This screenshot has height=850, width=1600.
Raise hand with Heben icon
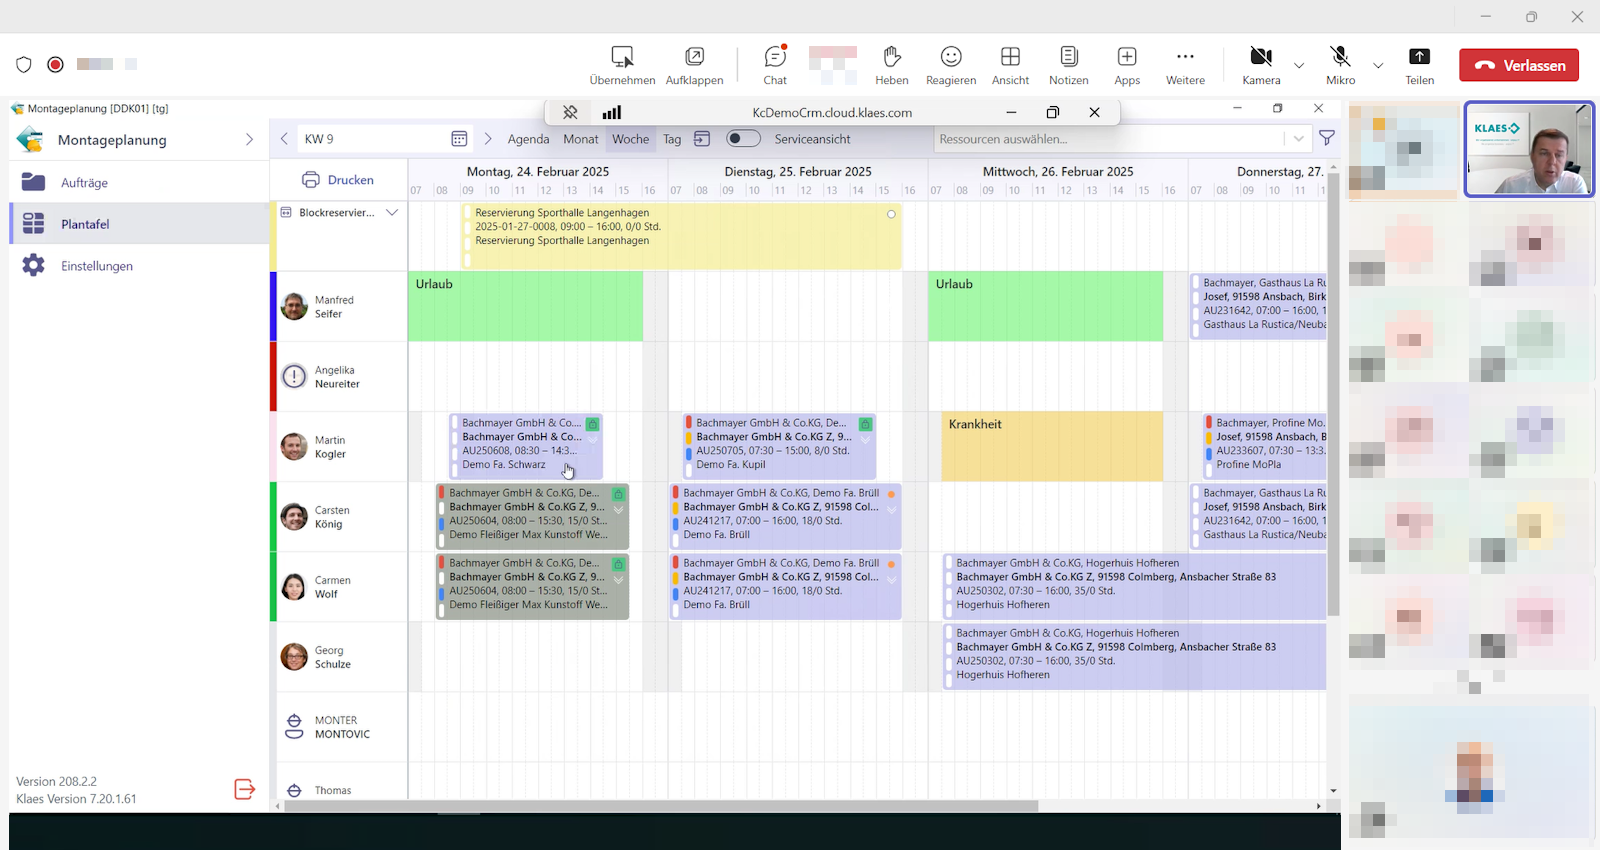pos(891,65)
